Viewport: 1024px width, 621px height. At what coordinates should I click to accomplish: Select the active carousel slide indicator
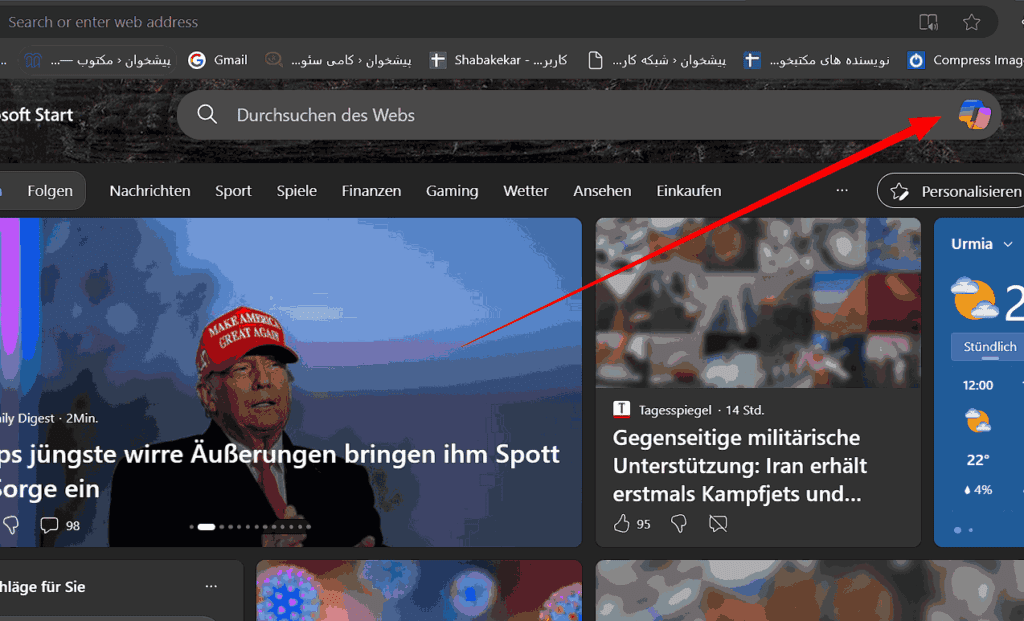point(206,526)
